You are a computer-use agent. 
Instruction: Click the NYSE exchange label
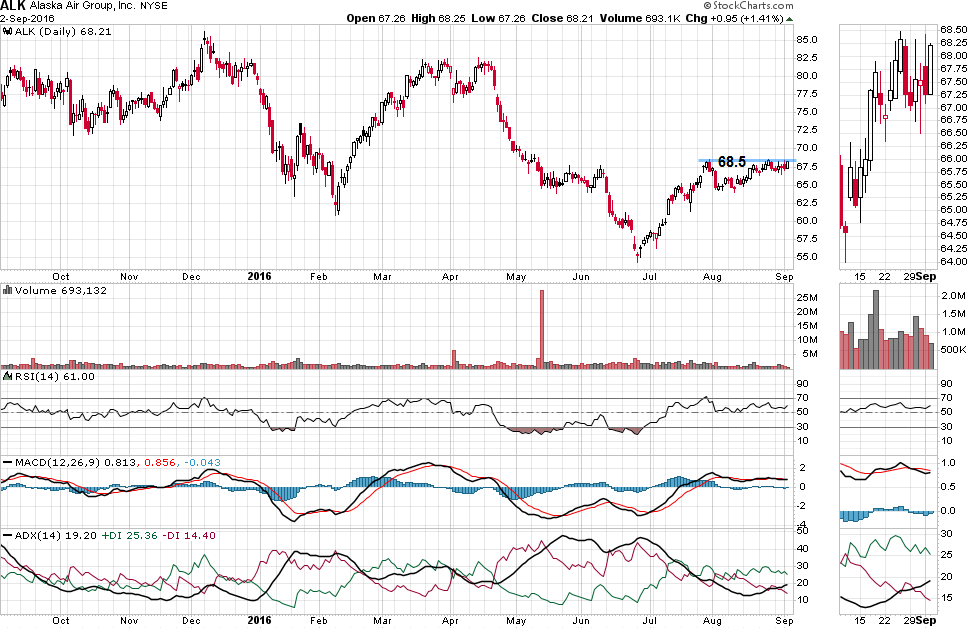(154, 6)
